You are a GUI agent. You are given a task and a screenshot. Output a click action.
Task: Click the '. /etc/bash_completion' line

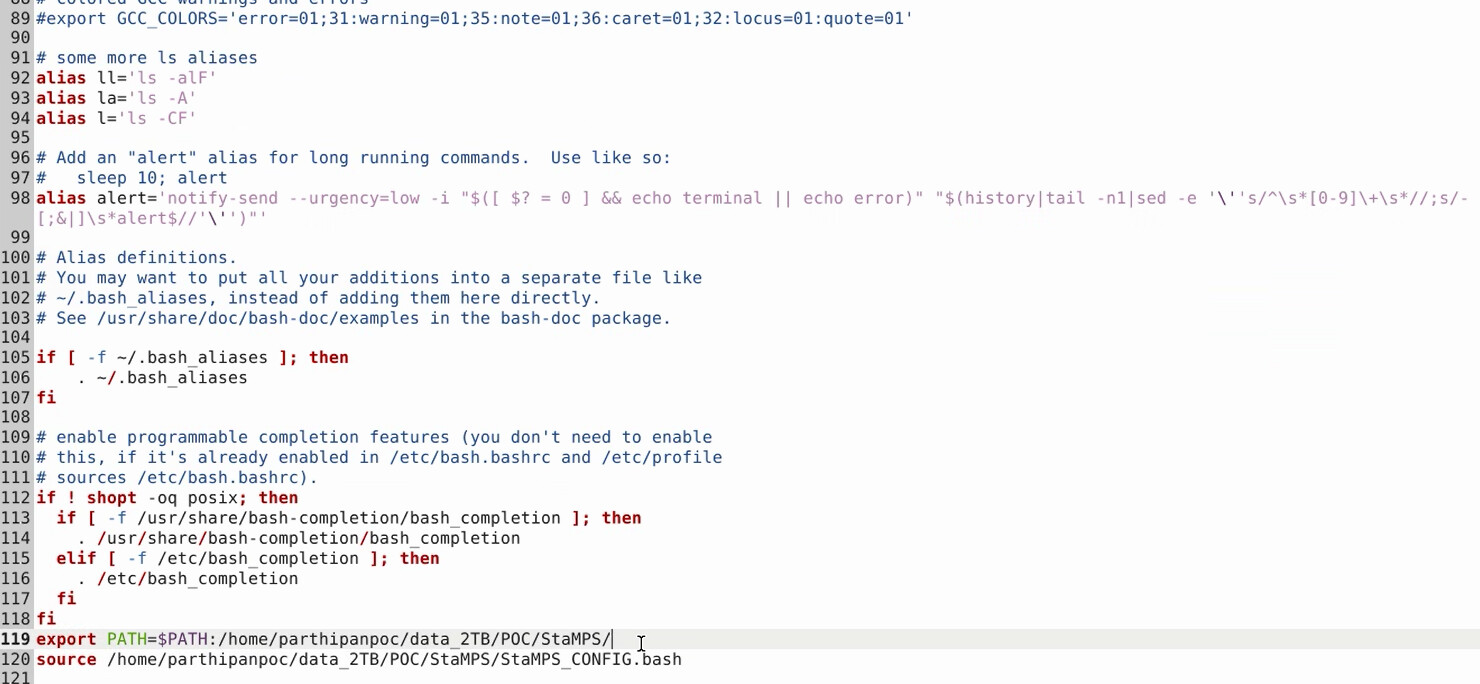click(x=187, y=579)
